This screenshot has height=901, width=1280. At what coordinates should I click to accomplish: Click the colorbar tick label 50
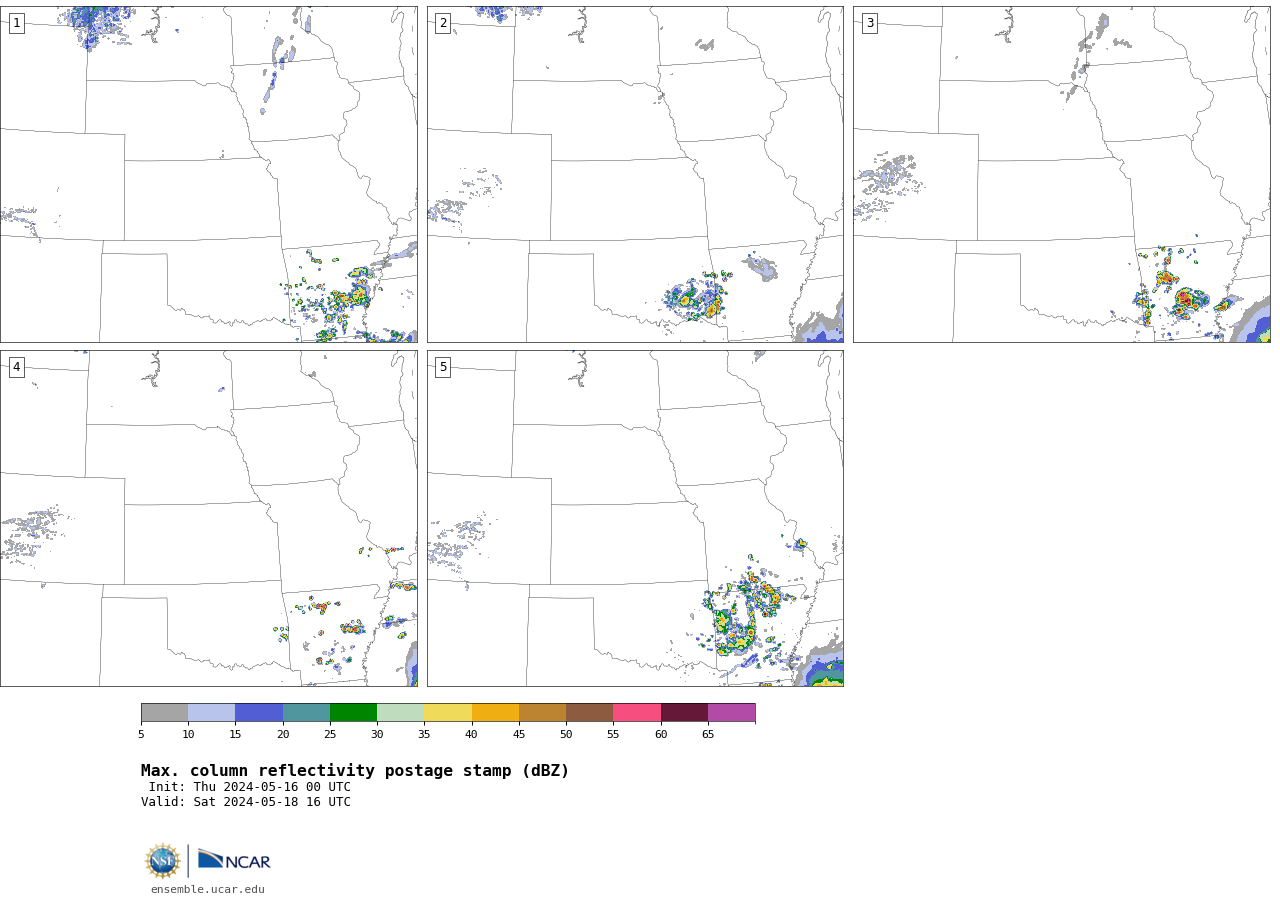coord(566,735)
